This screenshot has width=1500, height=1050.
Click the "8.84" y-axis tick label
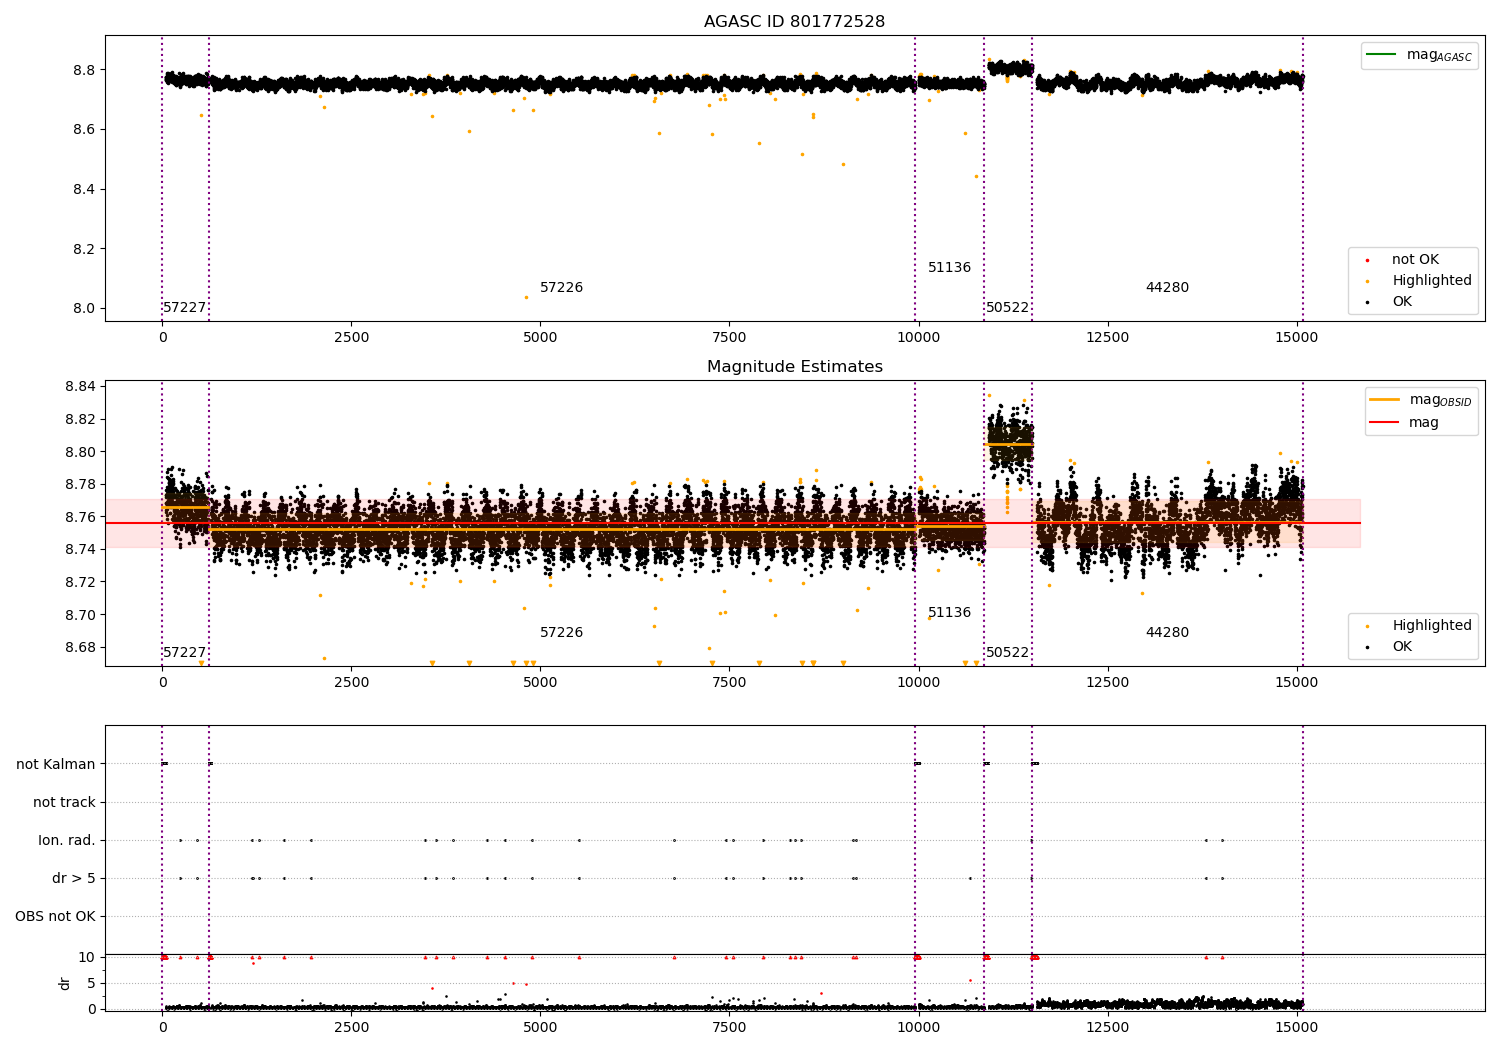click(80, 387)
